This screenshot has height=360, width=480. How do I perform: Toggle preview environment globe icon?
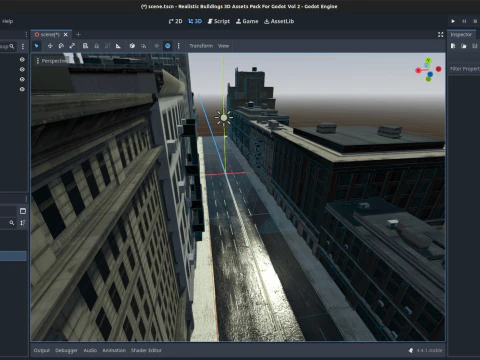(x=168, y=46)
